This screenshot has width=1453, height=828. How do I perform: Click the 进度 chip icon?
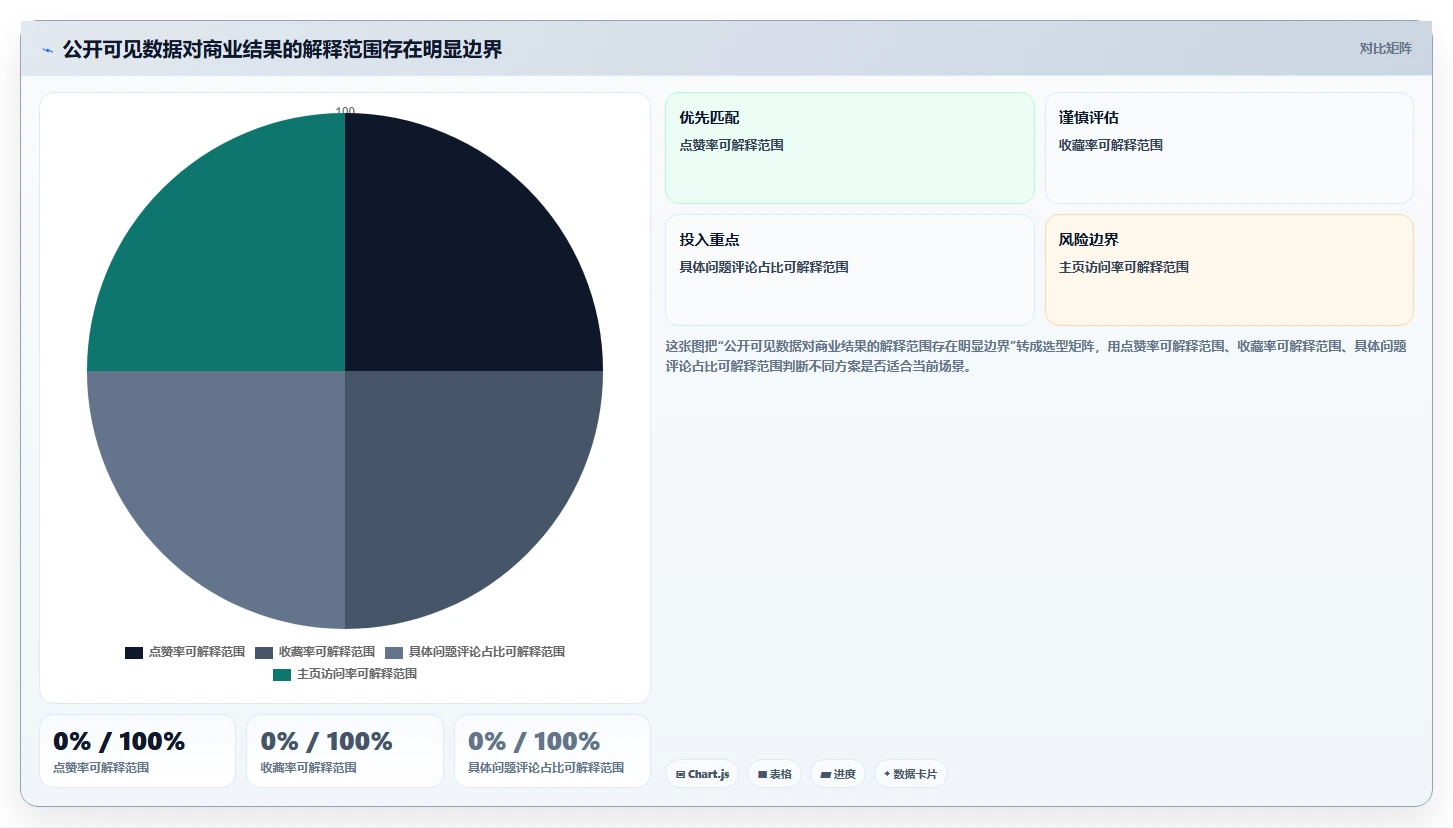coord(825,774)
